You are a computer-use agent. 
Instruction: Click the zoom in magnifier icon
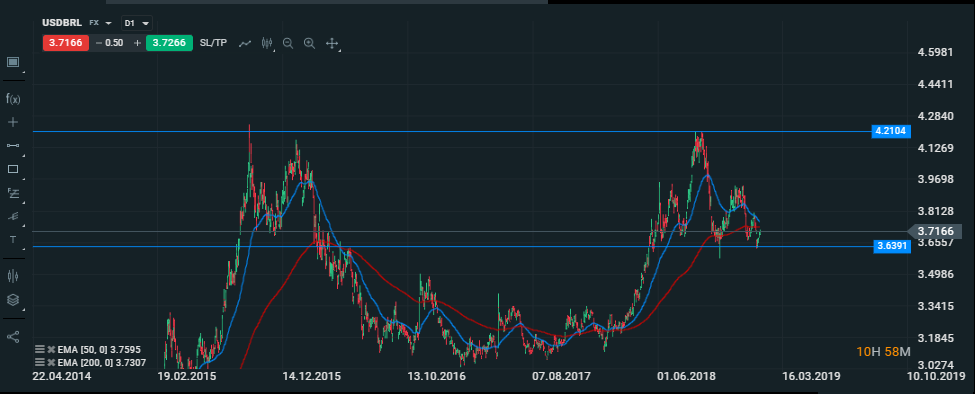point(309,43)
